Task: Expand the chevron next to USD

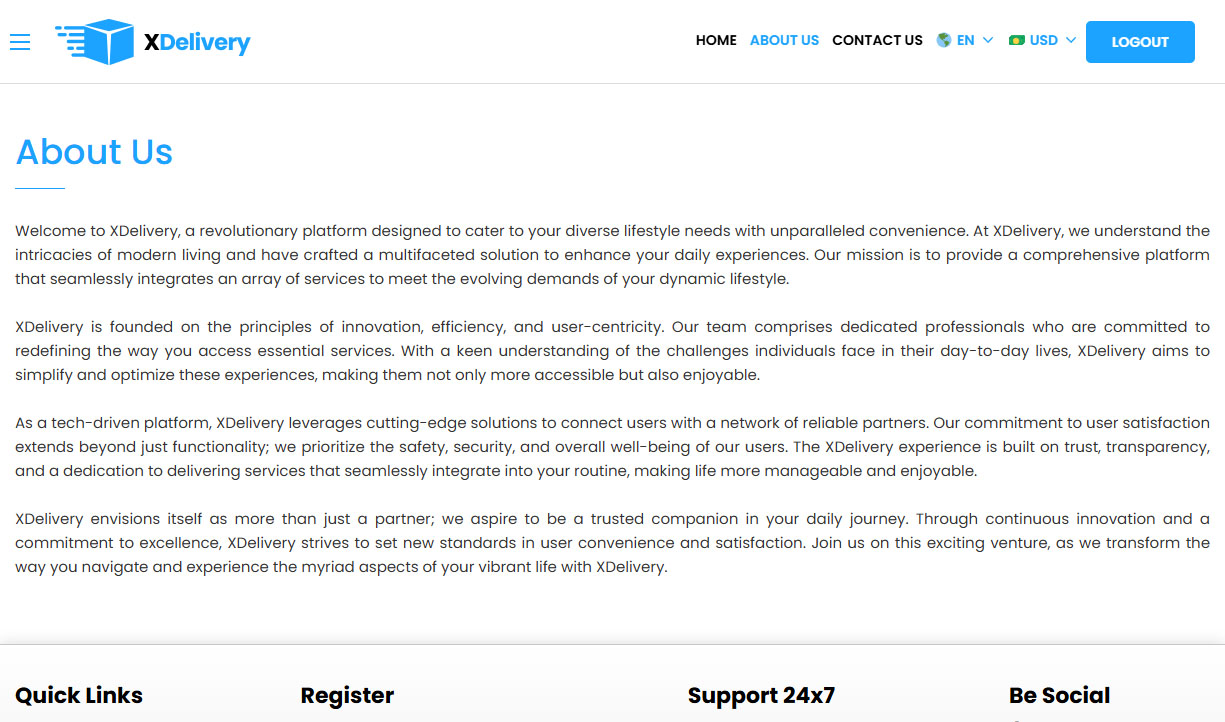Action: [x=1071, y=41]
